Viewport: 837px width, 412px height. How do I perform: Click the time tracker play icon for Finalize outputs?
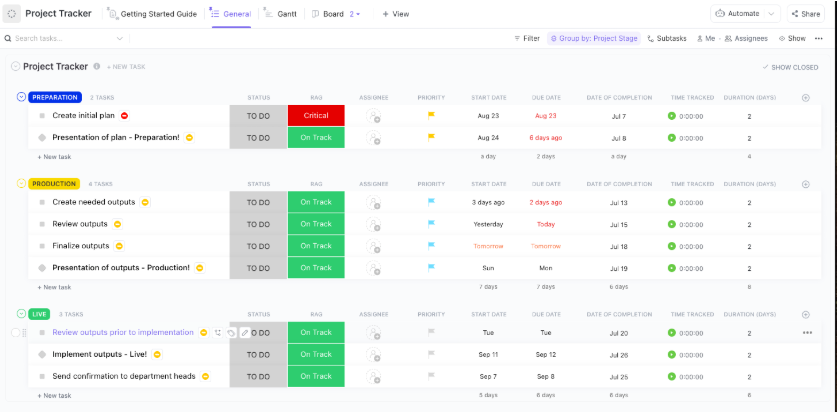tap(672, 246)
